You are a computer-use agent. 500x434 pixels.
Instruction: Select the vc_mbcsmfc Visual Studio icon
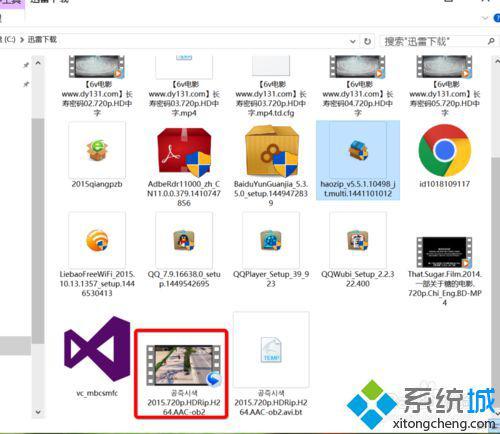click(x=97, y=349)
